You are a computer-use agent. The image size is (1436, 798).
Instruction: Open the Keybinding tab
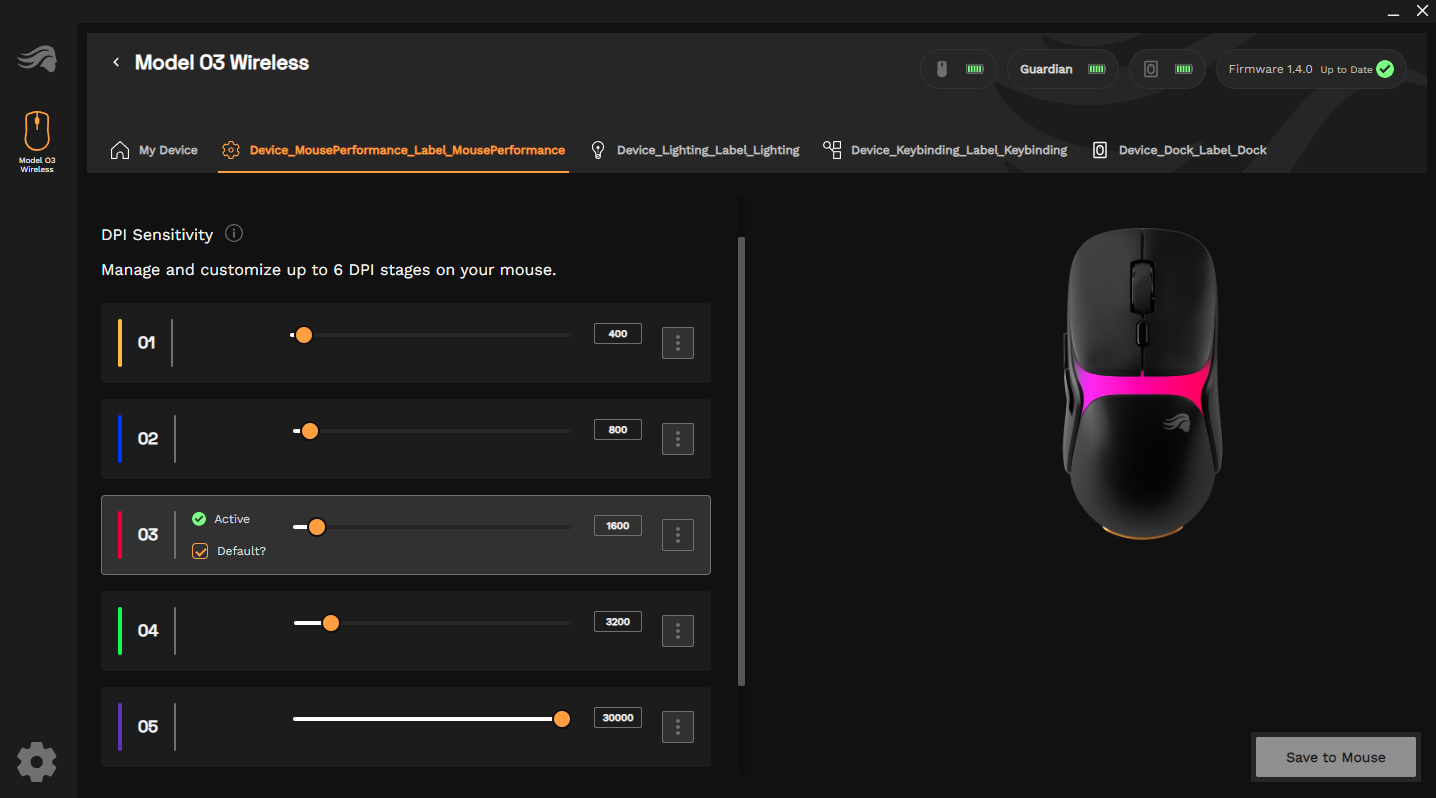pyautogui.click(x=945, y=150)
